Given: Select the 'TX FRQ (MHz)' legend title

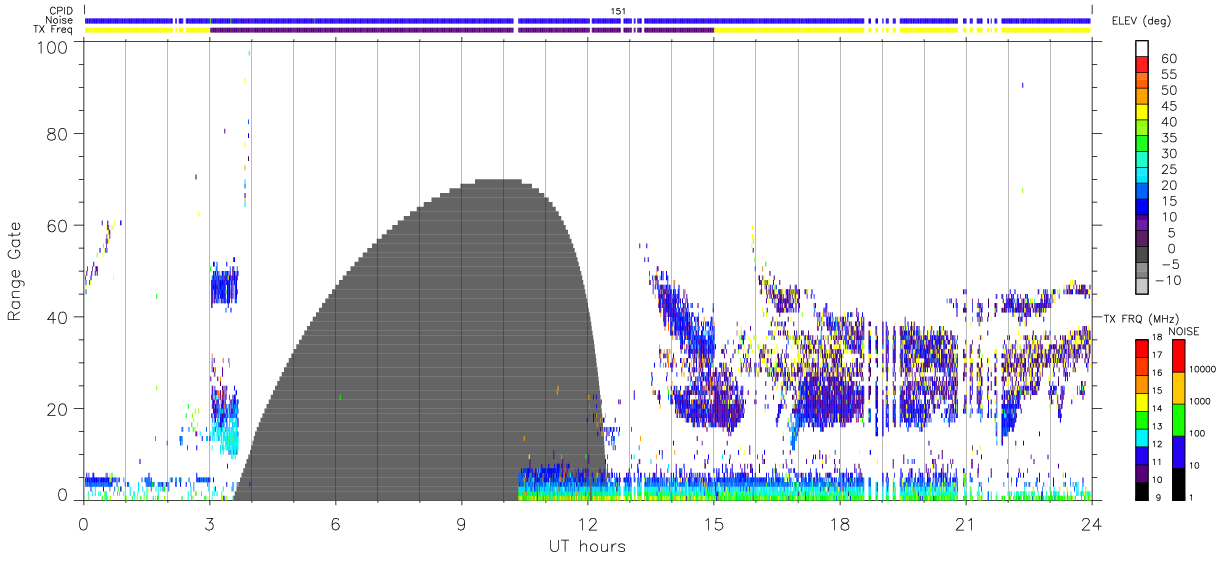Looking at the screenshot, I should pyautogui.click(x=1140, y=318).
